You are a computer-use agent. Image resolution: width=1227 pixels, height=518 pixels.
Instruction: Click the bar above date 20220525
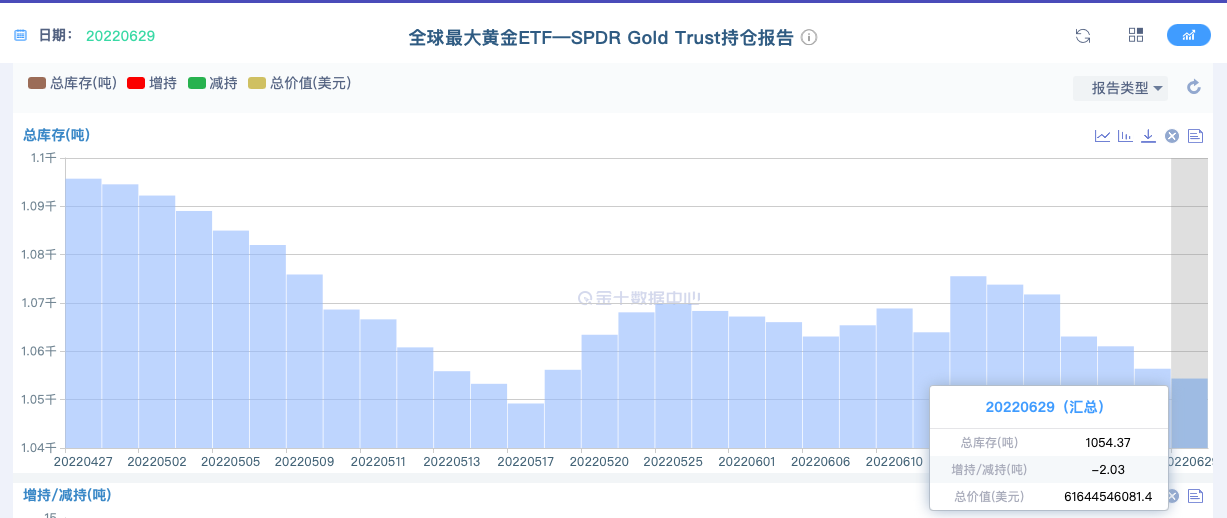[673, 376]
